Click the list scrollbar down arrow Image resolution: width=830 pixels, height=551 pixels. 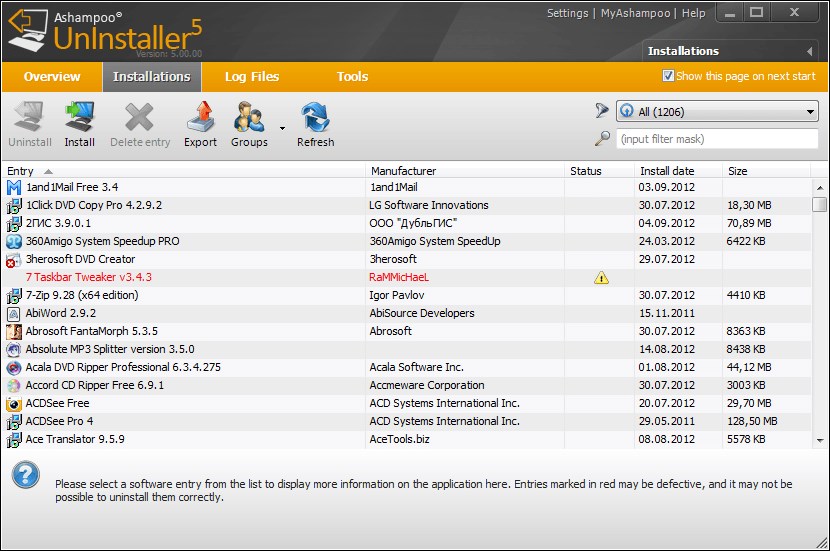click(819, 440)
